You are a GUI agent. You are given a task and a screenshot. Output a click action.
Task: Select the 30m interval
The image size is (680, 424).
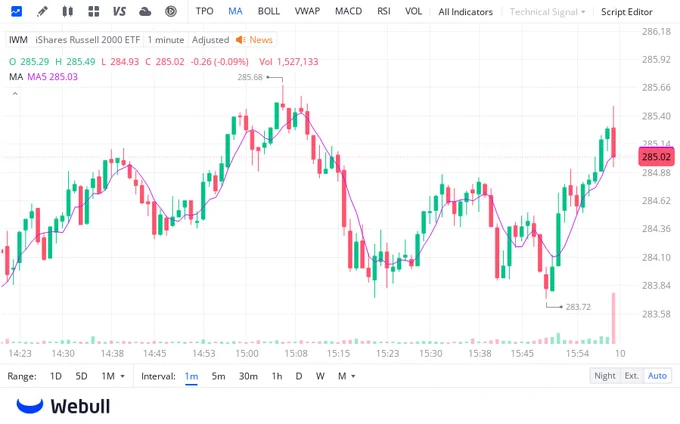pyautogui.click(x=248, y=376)
